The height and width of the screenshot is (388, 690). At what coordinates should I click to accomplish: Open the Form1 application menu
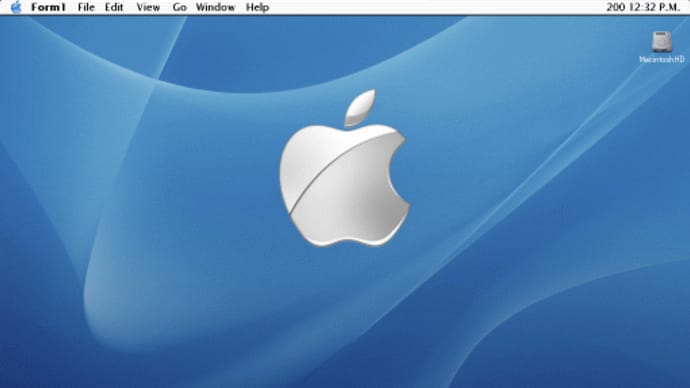[48, 7]
